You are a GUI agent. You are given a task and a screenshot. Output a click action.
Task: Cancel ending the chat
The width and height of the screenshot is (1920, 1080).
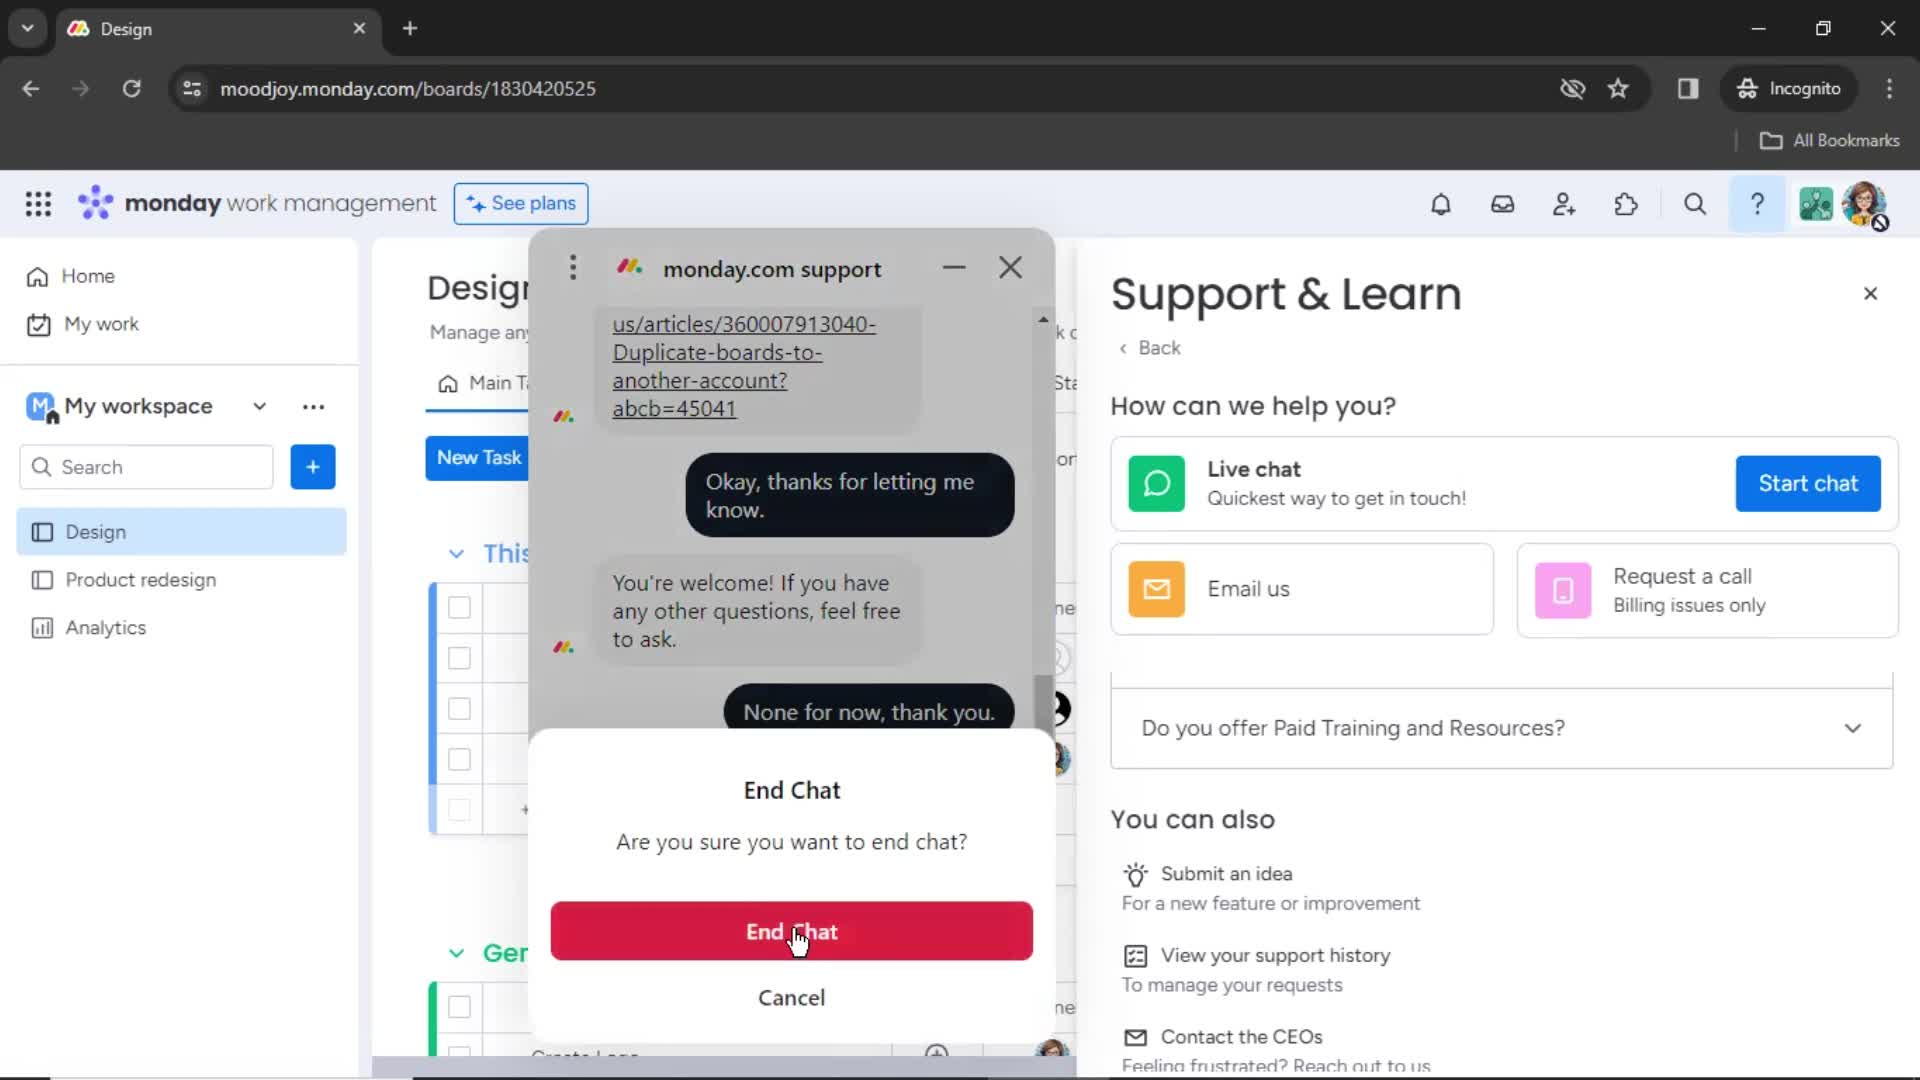click(791, 998)
